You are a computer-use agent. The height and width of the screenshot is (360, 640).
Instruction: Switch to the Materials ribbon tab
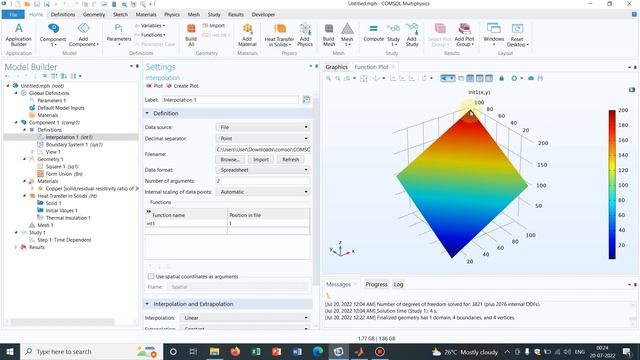tap(146, 14)
